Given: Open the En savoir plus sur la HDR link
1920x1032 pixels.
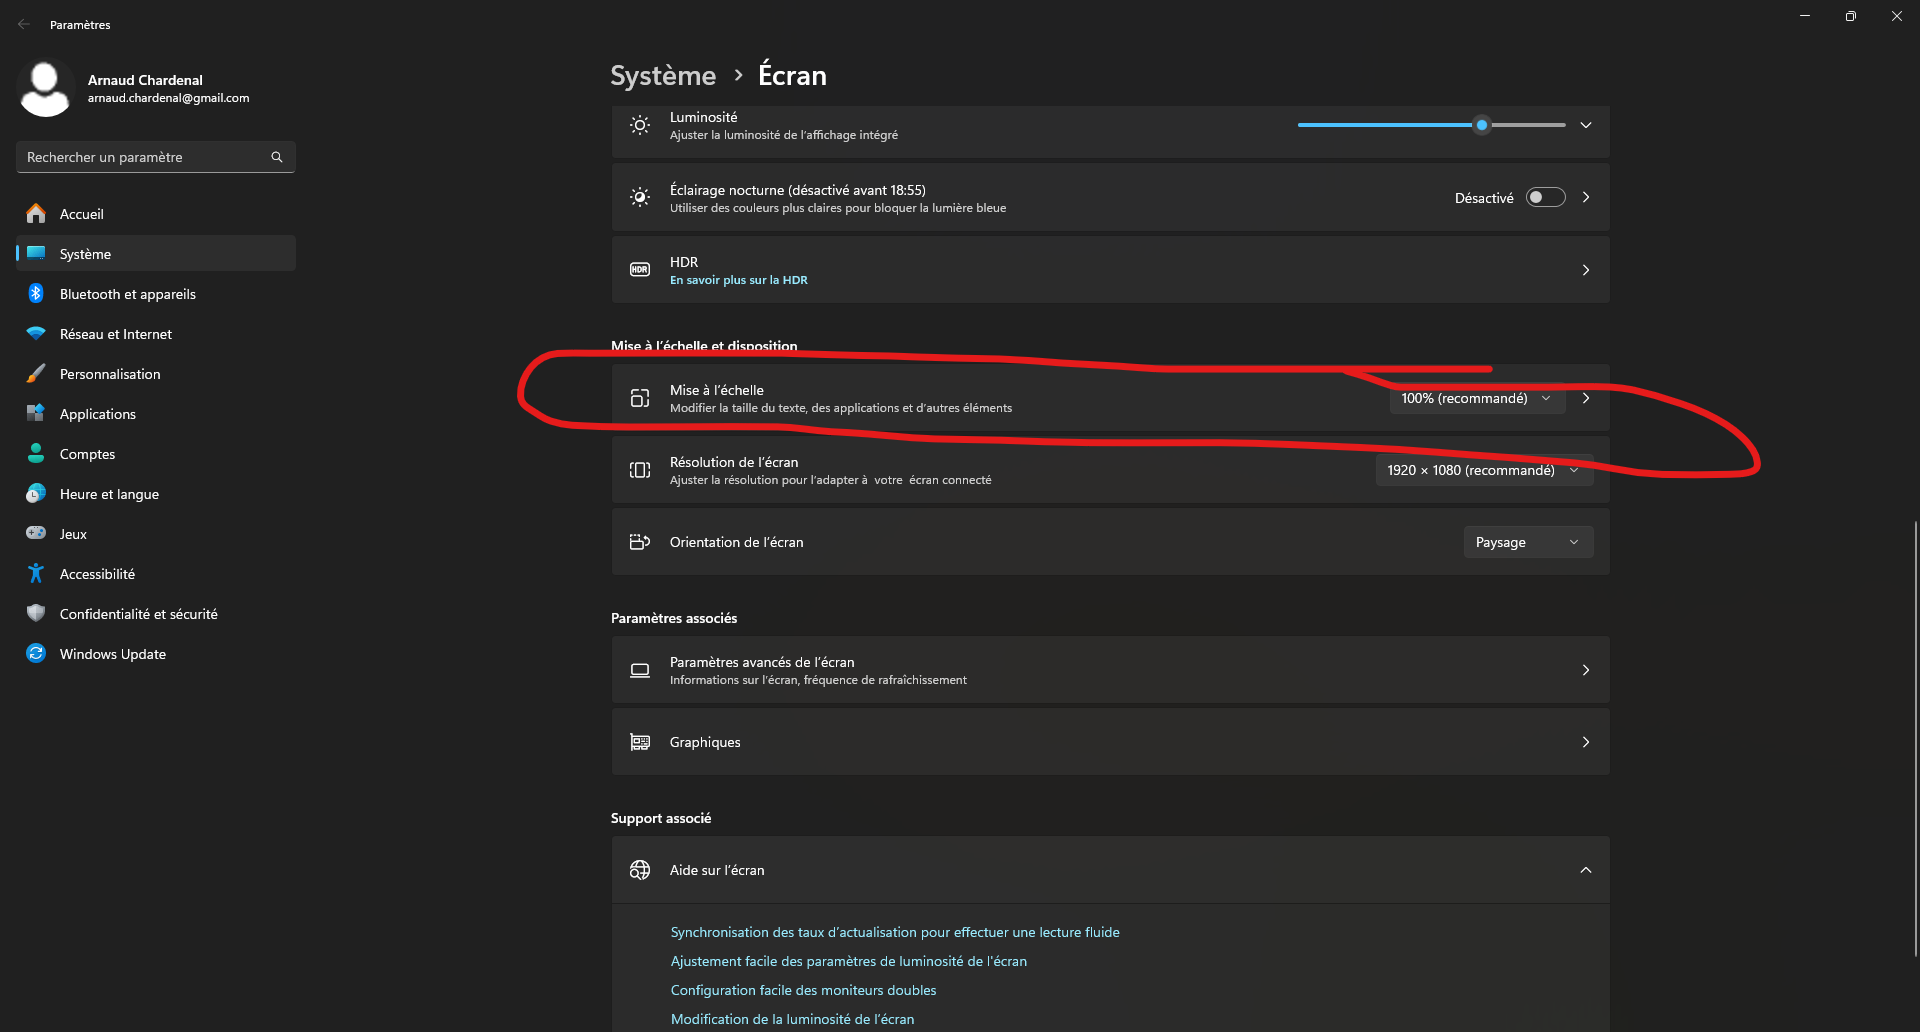Looking at the screenshot, I should [x=738, y=280].
